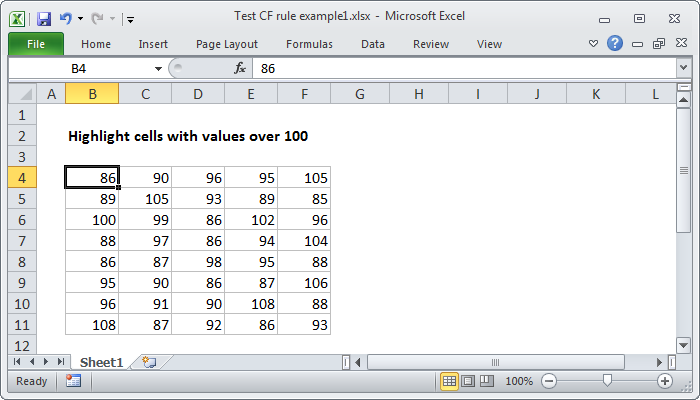Image resolution: width=700 pixels, height=400 pixels.
Task: Select cell B11 containing 108
Action: pyautogui.click(x=92, y=325)
